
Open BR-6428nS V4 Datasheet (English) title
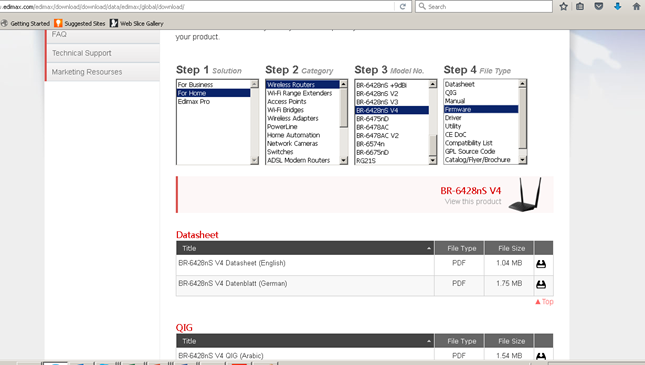tap(232, 263)
